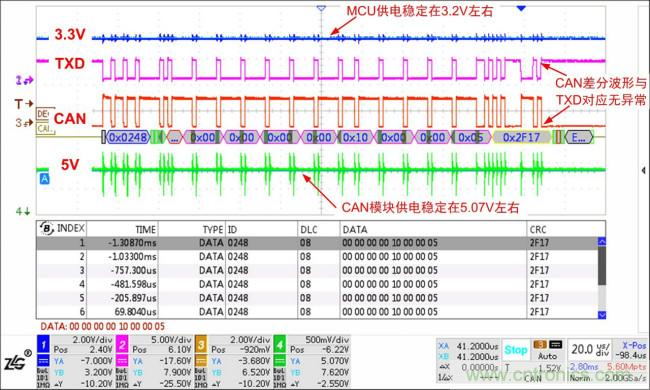
Task: Click the blue A cursor marker
Action: click(x=44, y=179)
